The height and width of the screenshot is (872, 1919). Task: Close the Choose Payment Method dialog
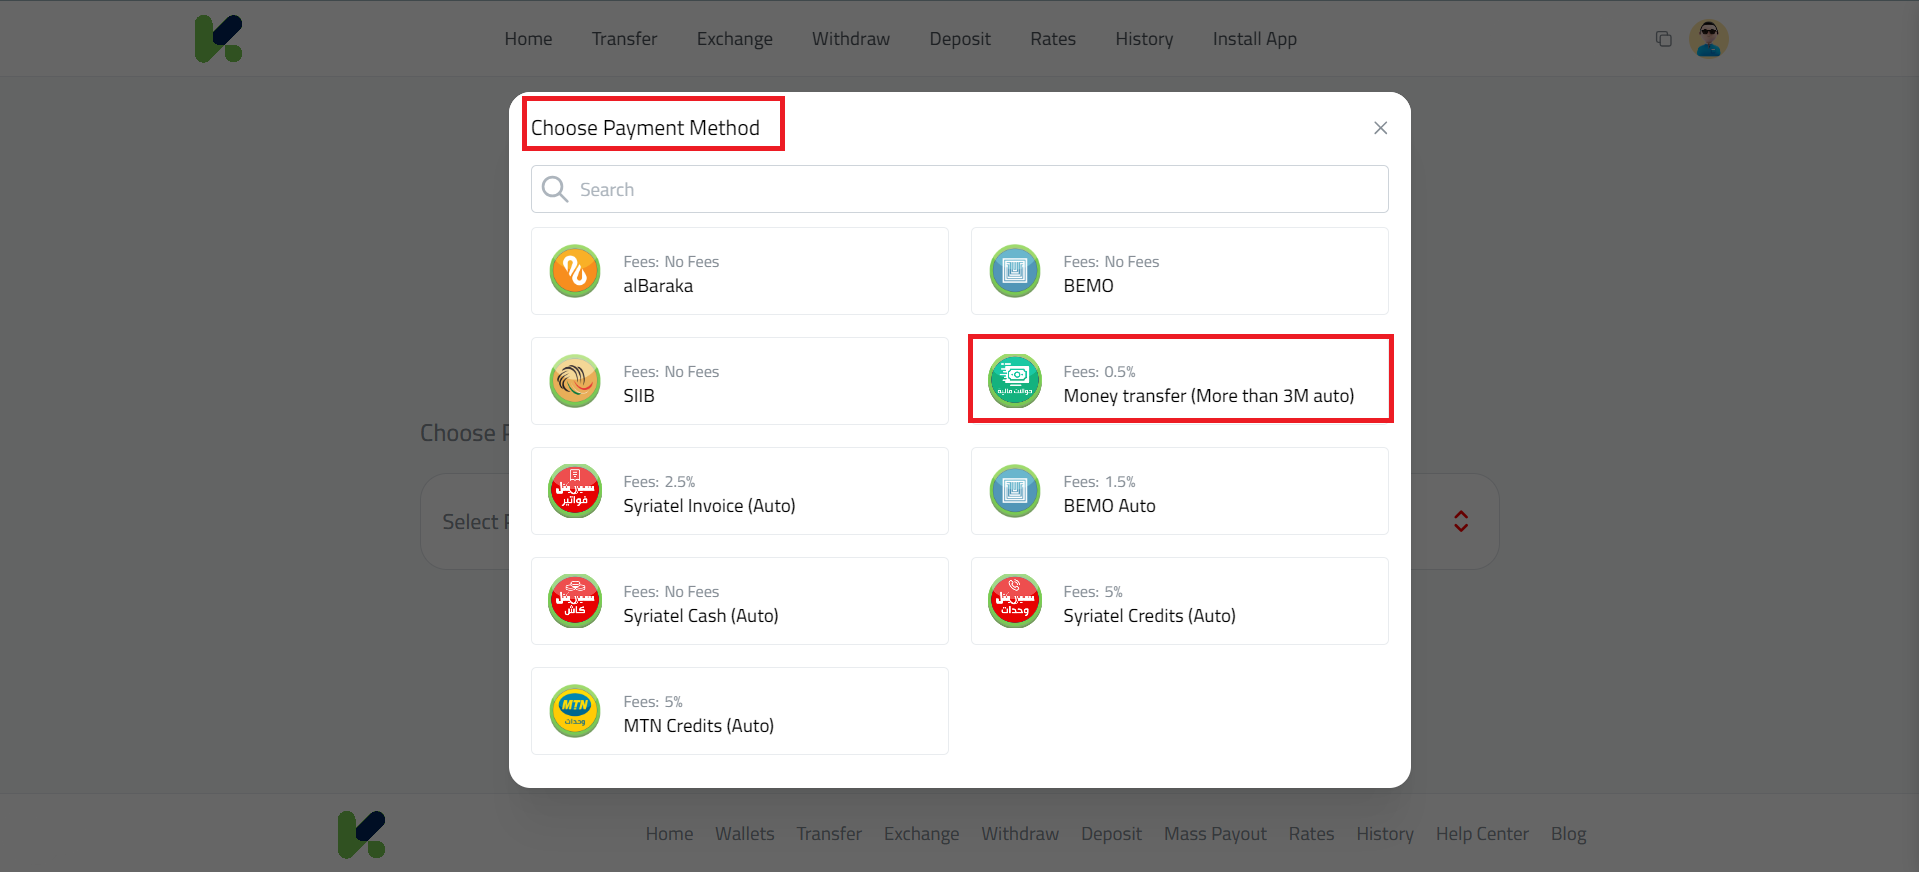1380,128
